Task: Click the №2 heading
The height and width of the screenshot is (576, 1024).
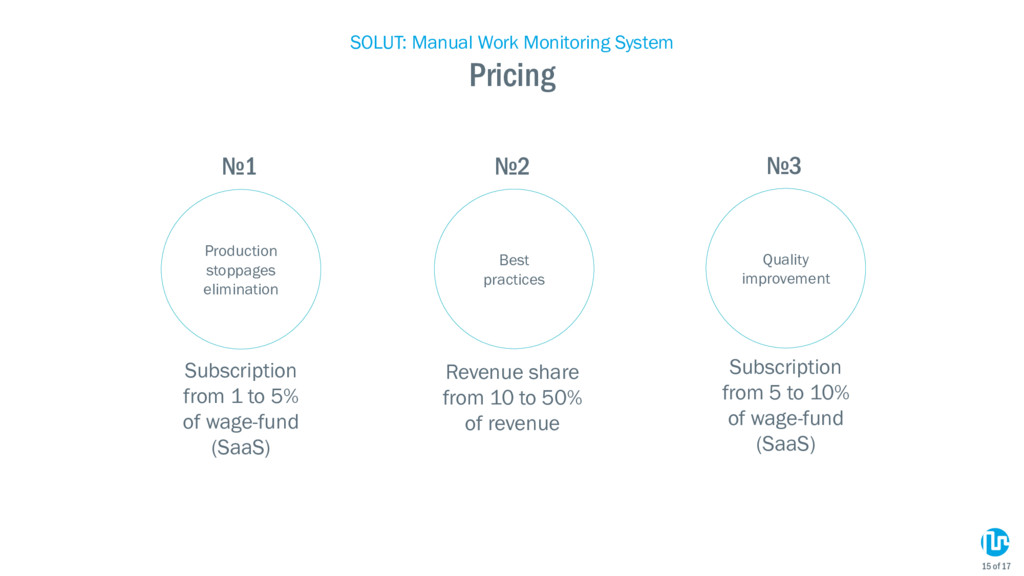Action: 512,167
